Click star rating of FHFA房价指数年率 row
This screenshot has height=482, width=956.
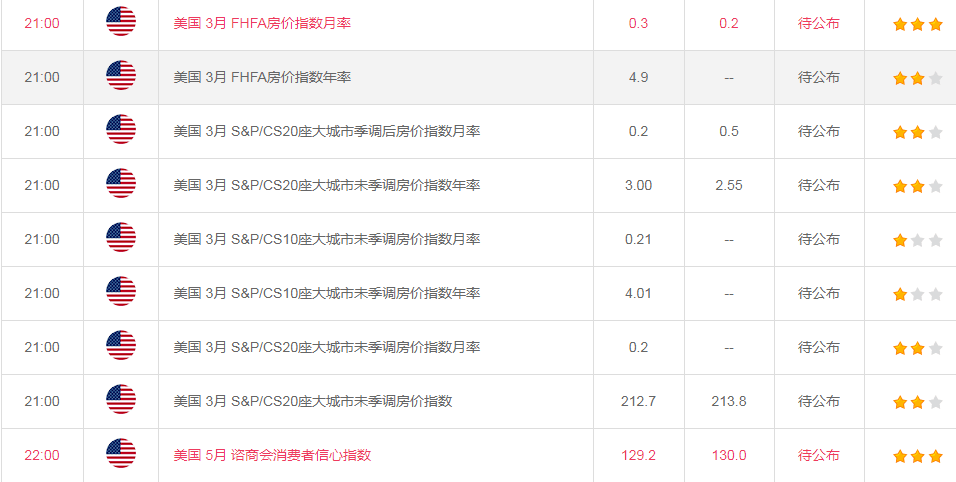pyautogui.click(x=918, y=78)
